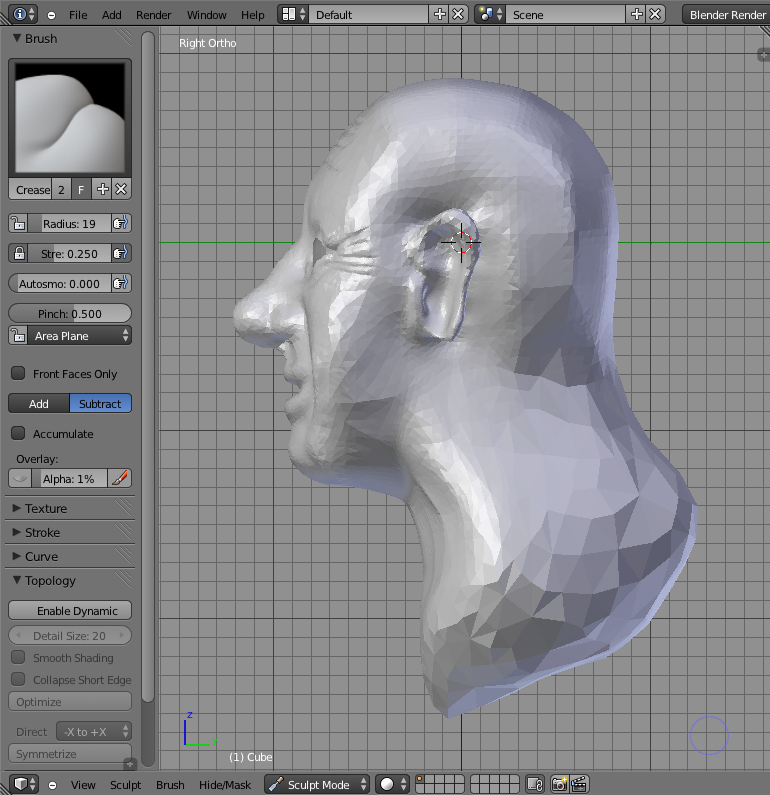Unlink the Crease brush with X icon

(121, 189)
